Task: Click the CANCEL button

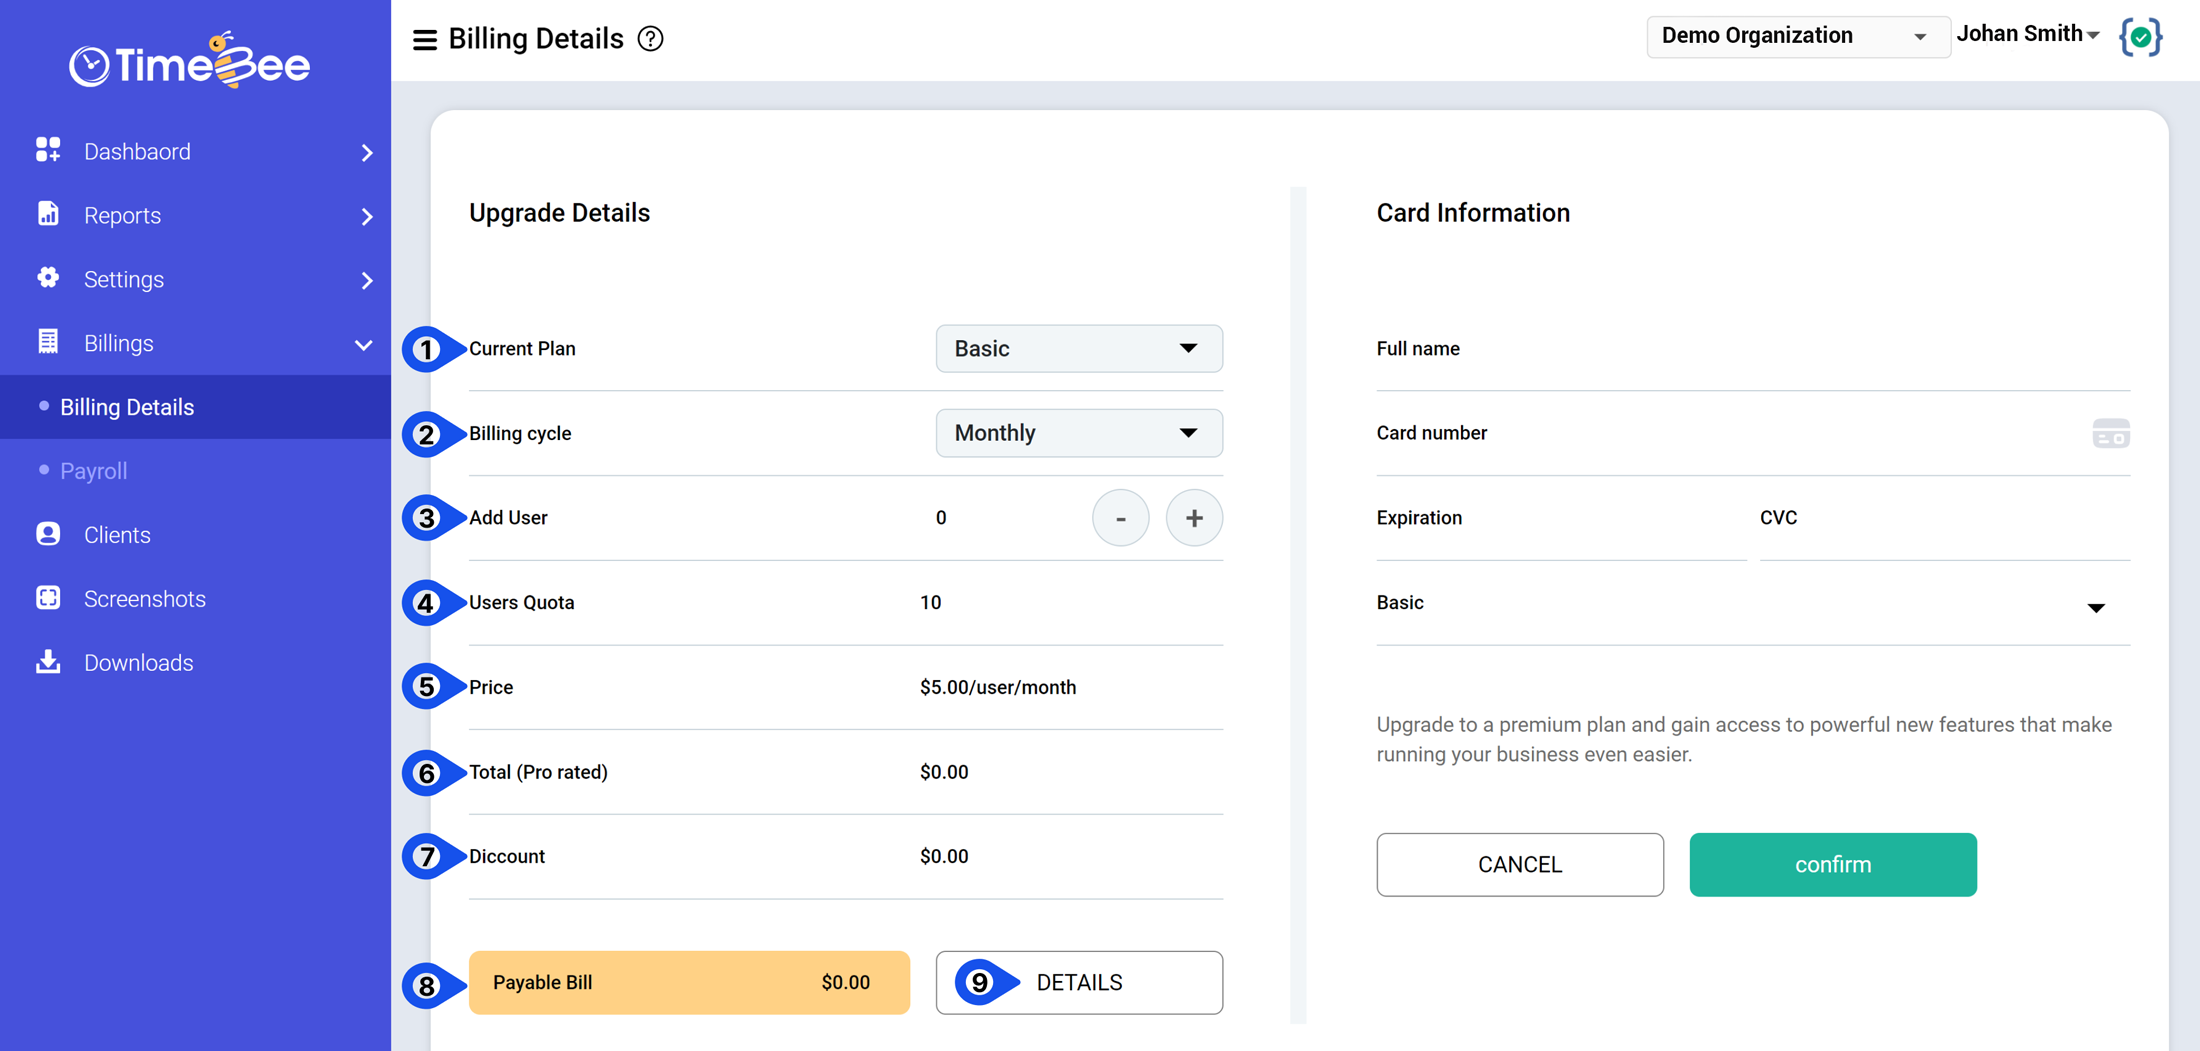Action: point(1519,865)
